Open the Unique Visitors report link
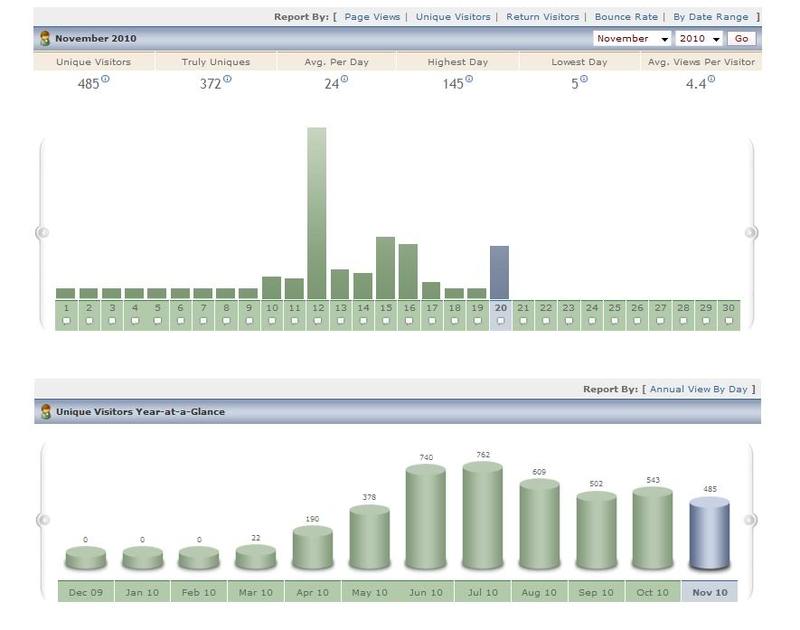 (453, 17)
